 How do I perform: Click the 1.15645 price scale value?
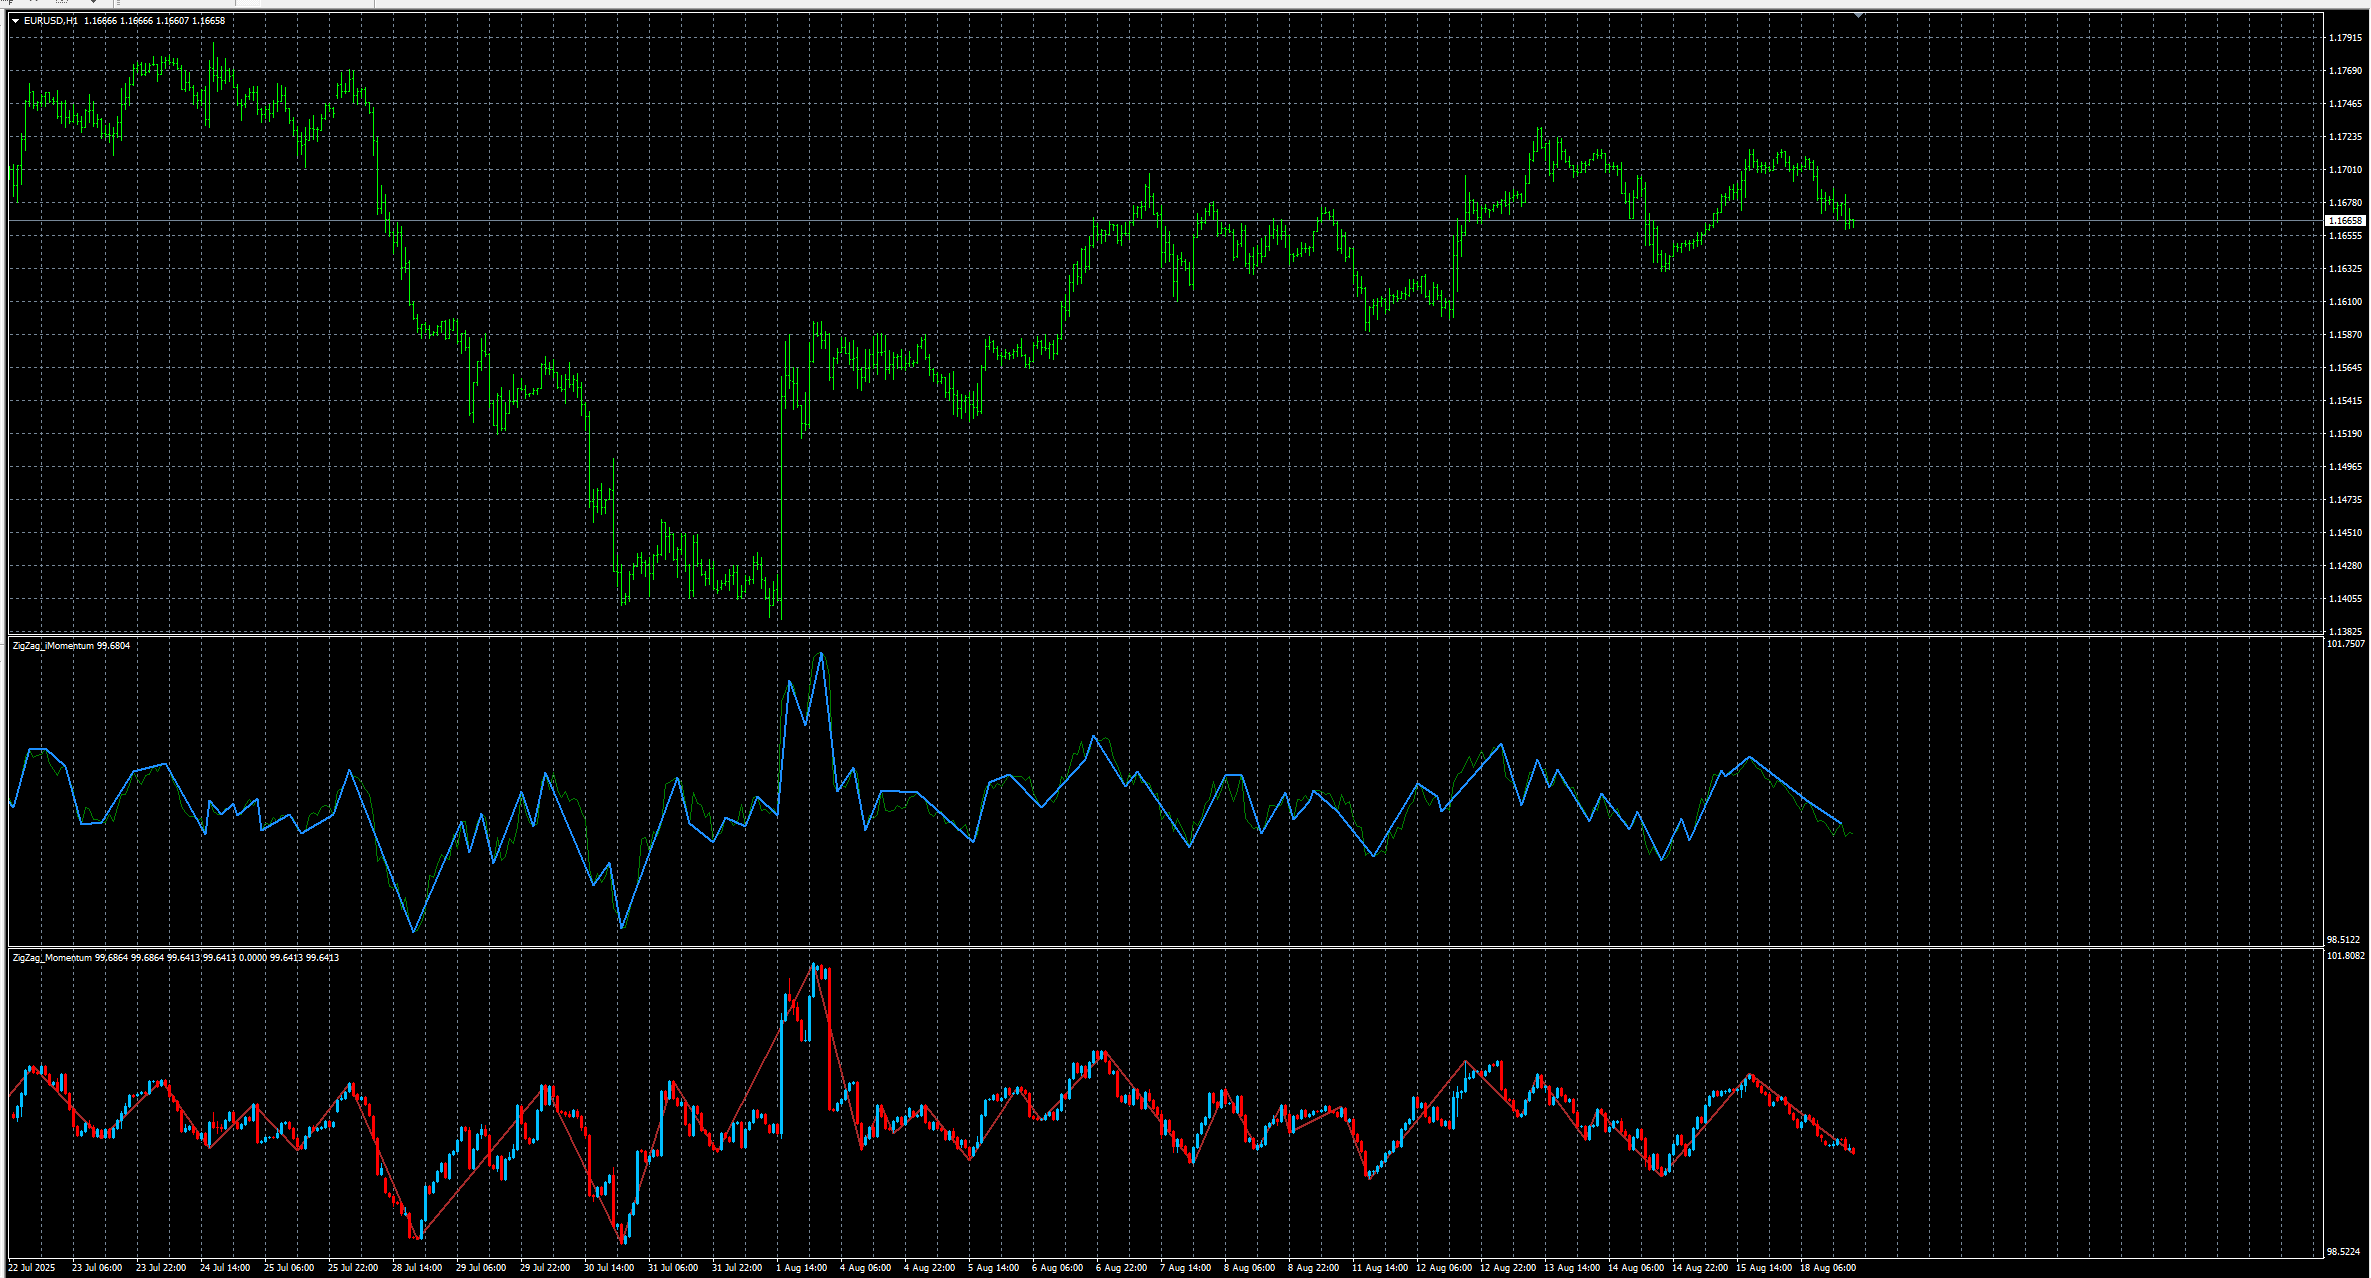point(2345,368)
